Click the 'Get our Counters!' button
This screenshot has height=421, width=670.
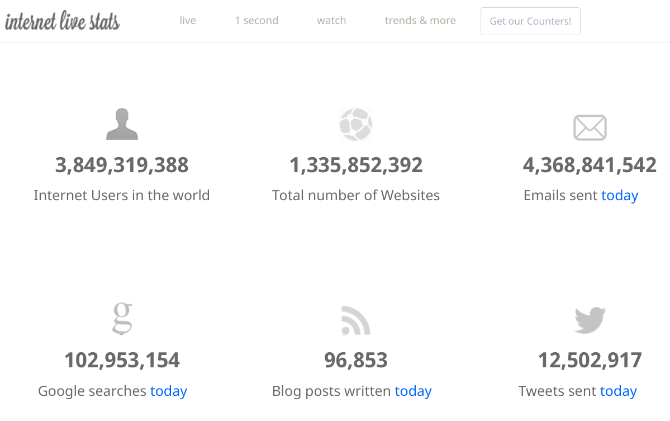click(x=530, y=21)
